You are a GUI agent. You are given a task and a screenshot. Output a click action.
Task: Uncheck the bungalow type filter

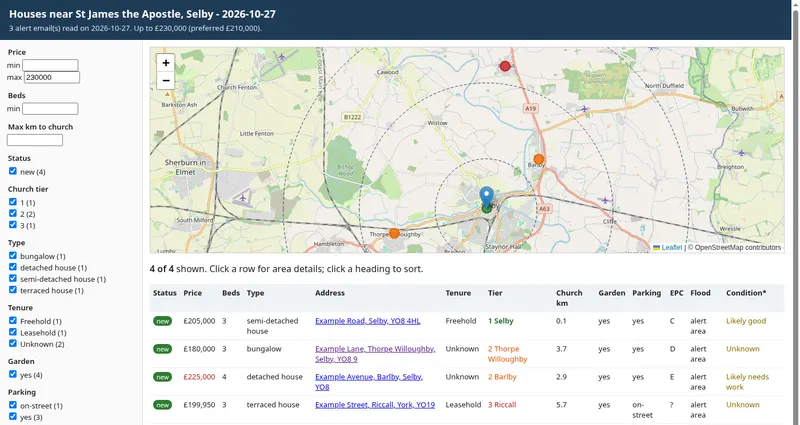[13, 256]
